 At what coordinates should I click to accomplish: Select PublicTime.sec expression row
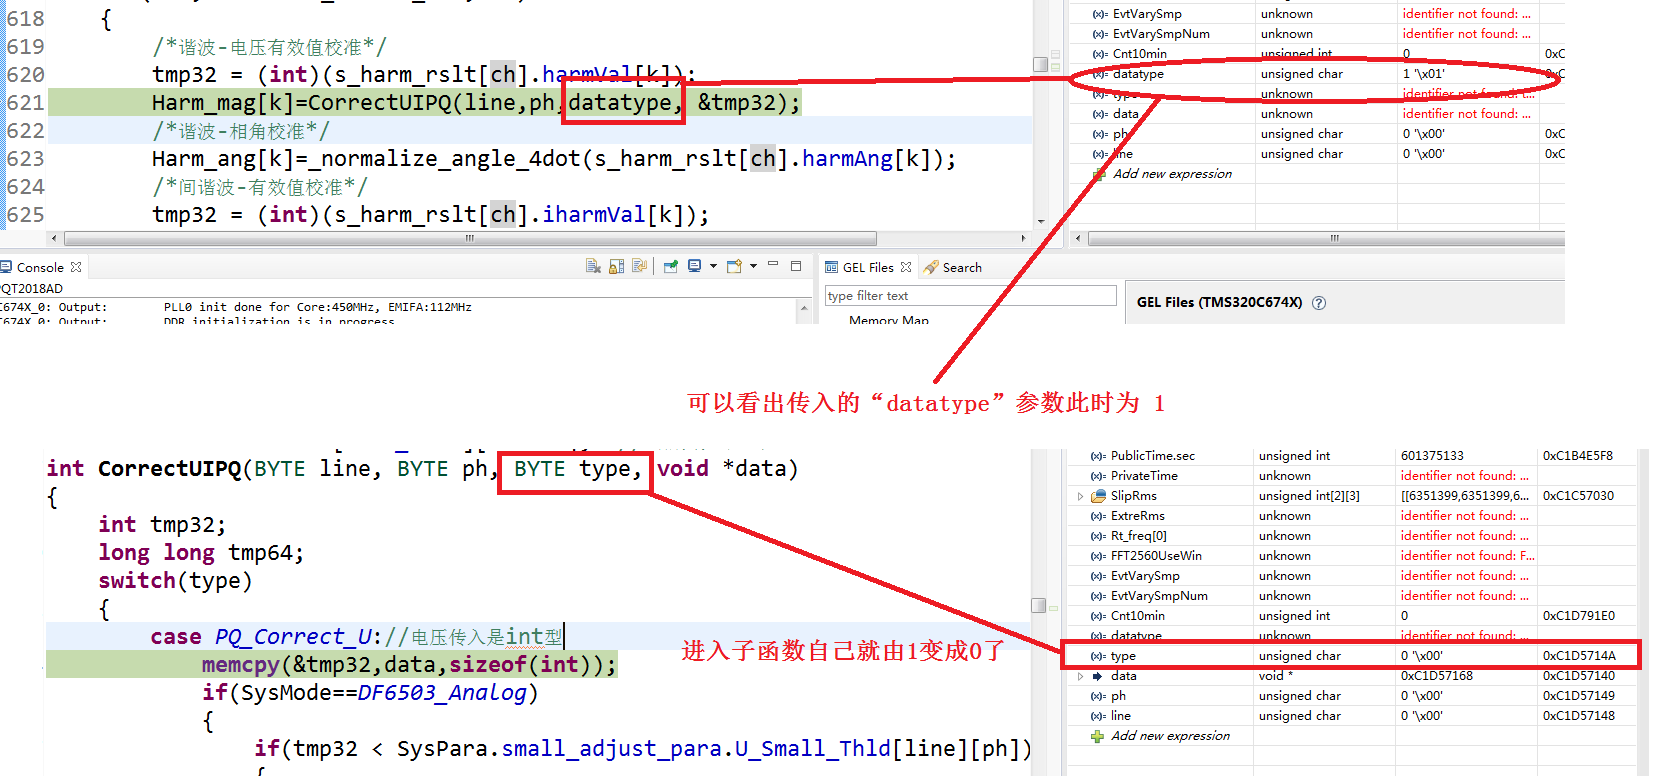[1352, 456]
